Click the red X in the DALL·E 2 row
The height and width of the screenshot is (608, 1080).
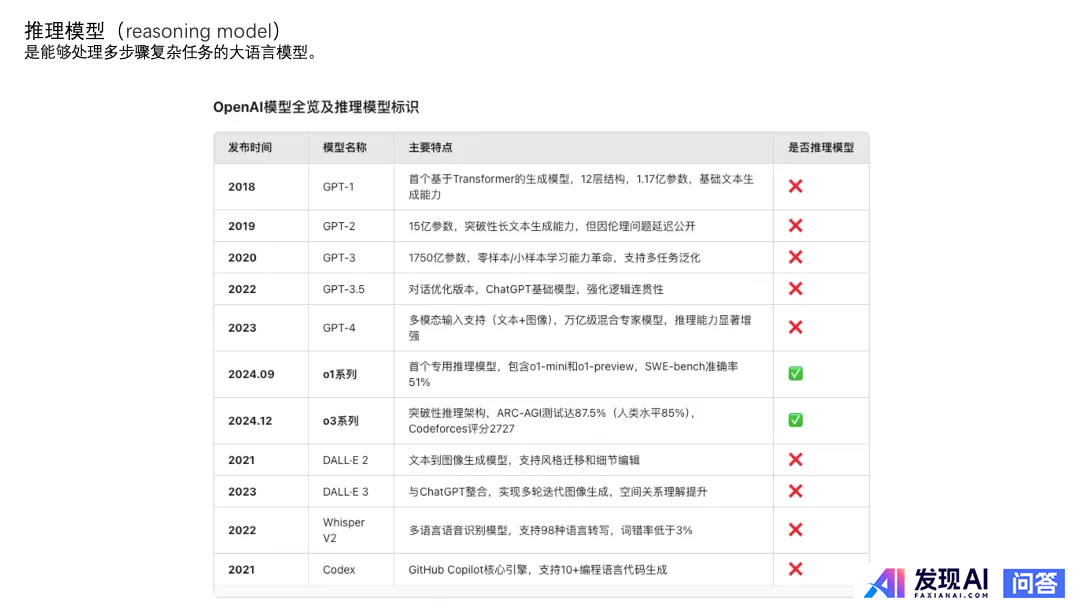[796, 459]
